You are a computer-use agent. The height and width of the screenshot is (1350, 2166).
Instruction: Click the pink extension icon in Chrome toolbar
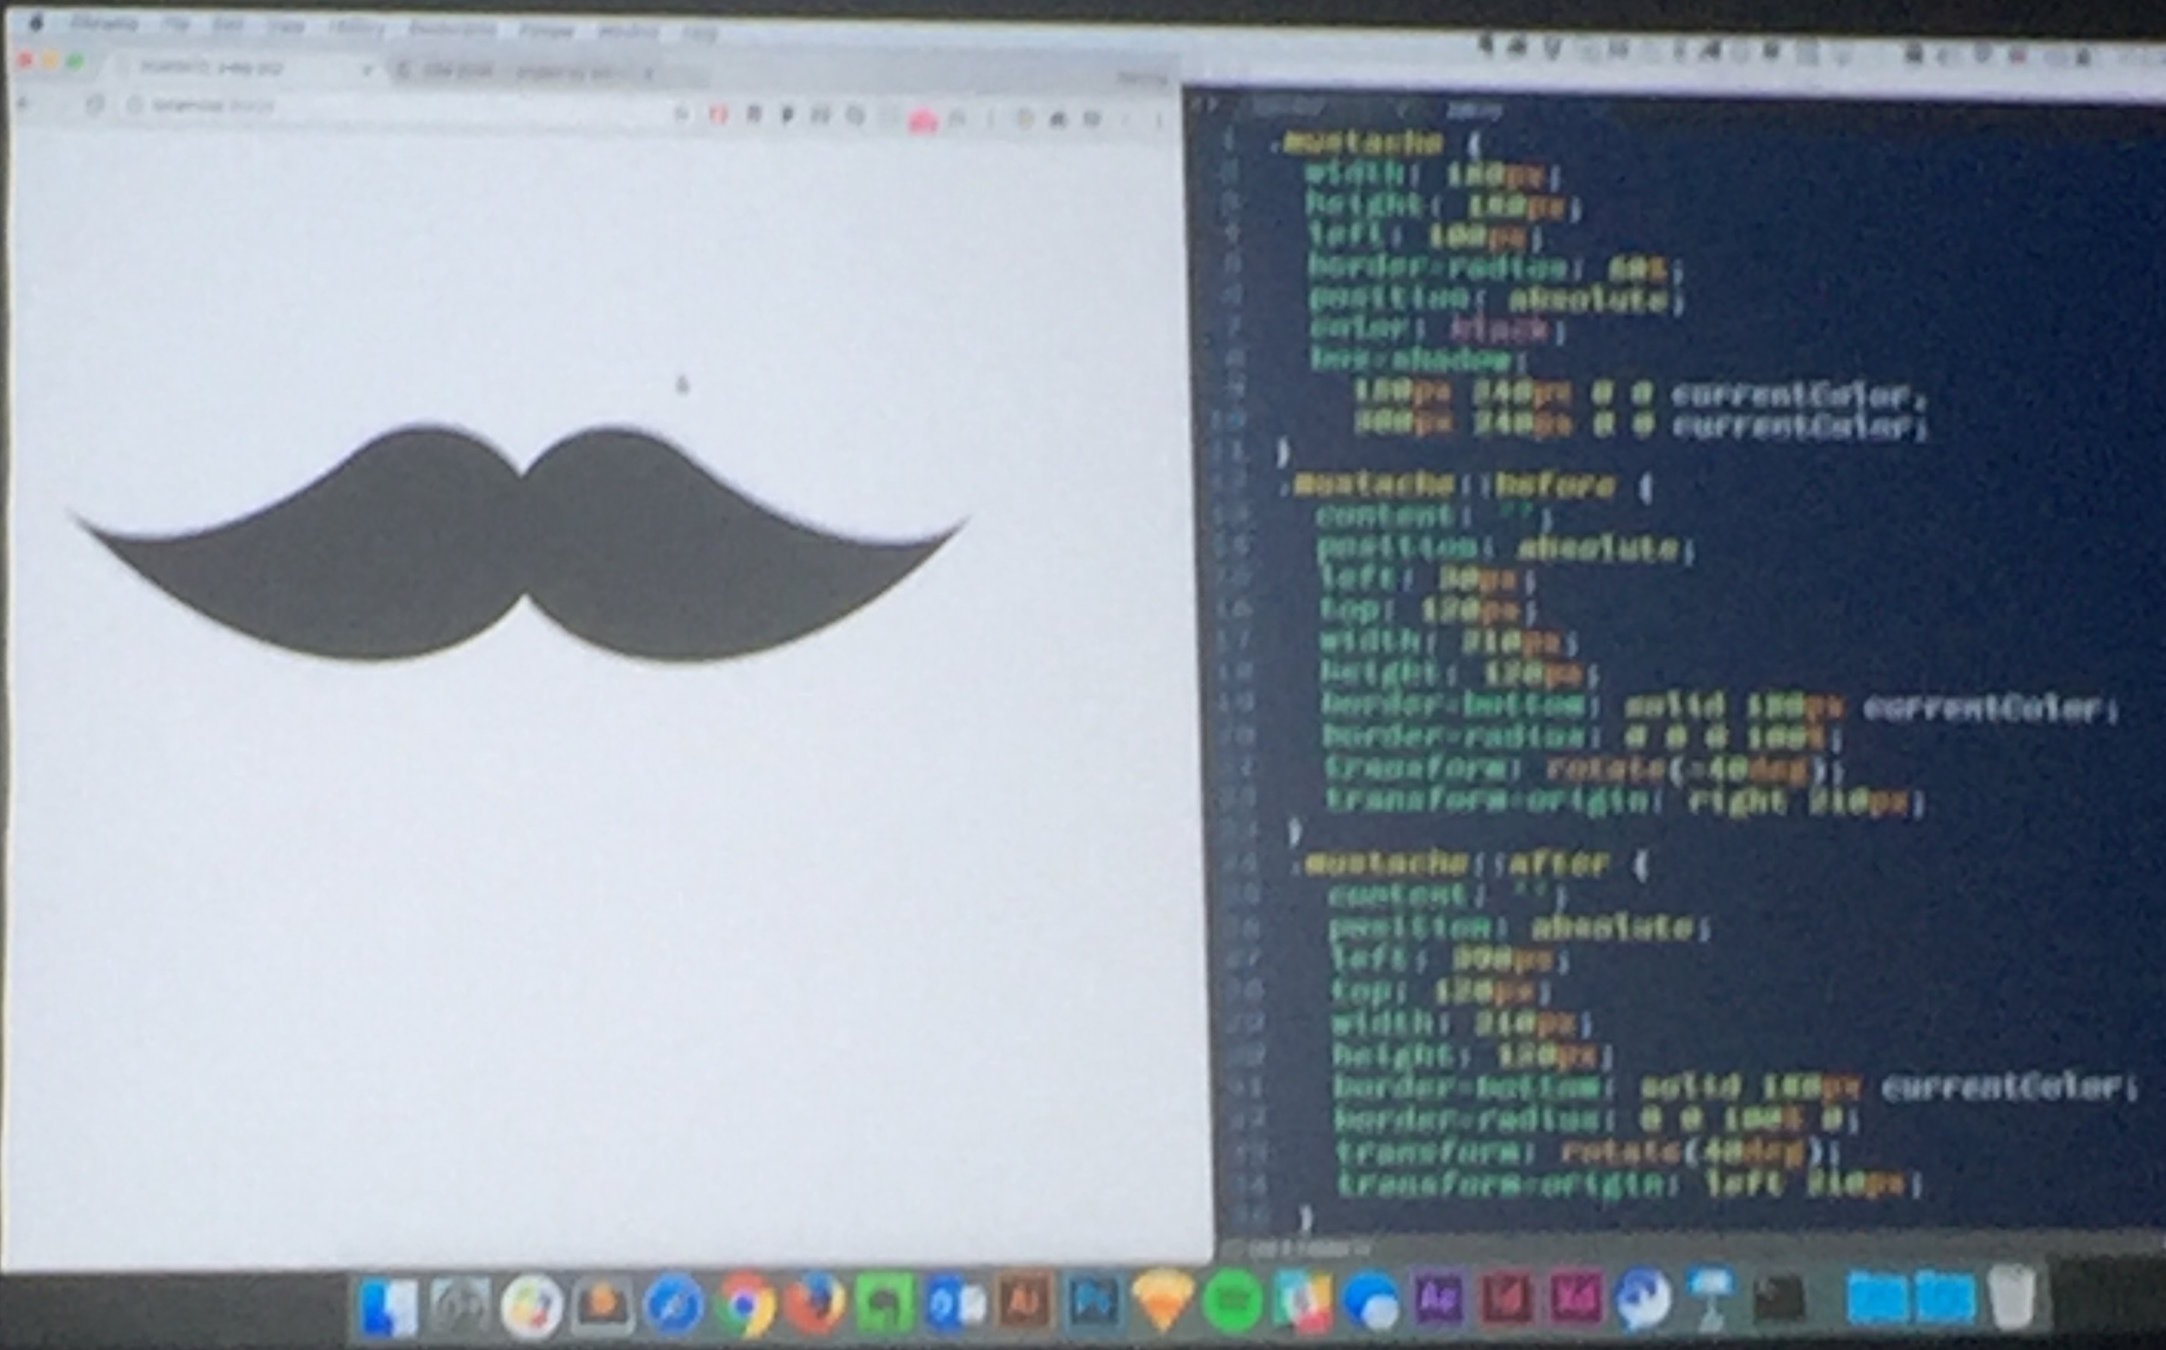click(x=922, y=121)
